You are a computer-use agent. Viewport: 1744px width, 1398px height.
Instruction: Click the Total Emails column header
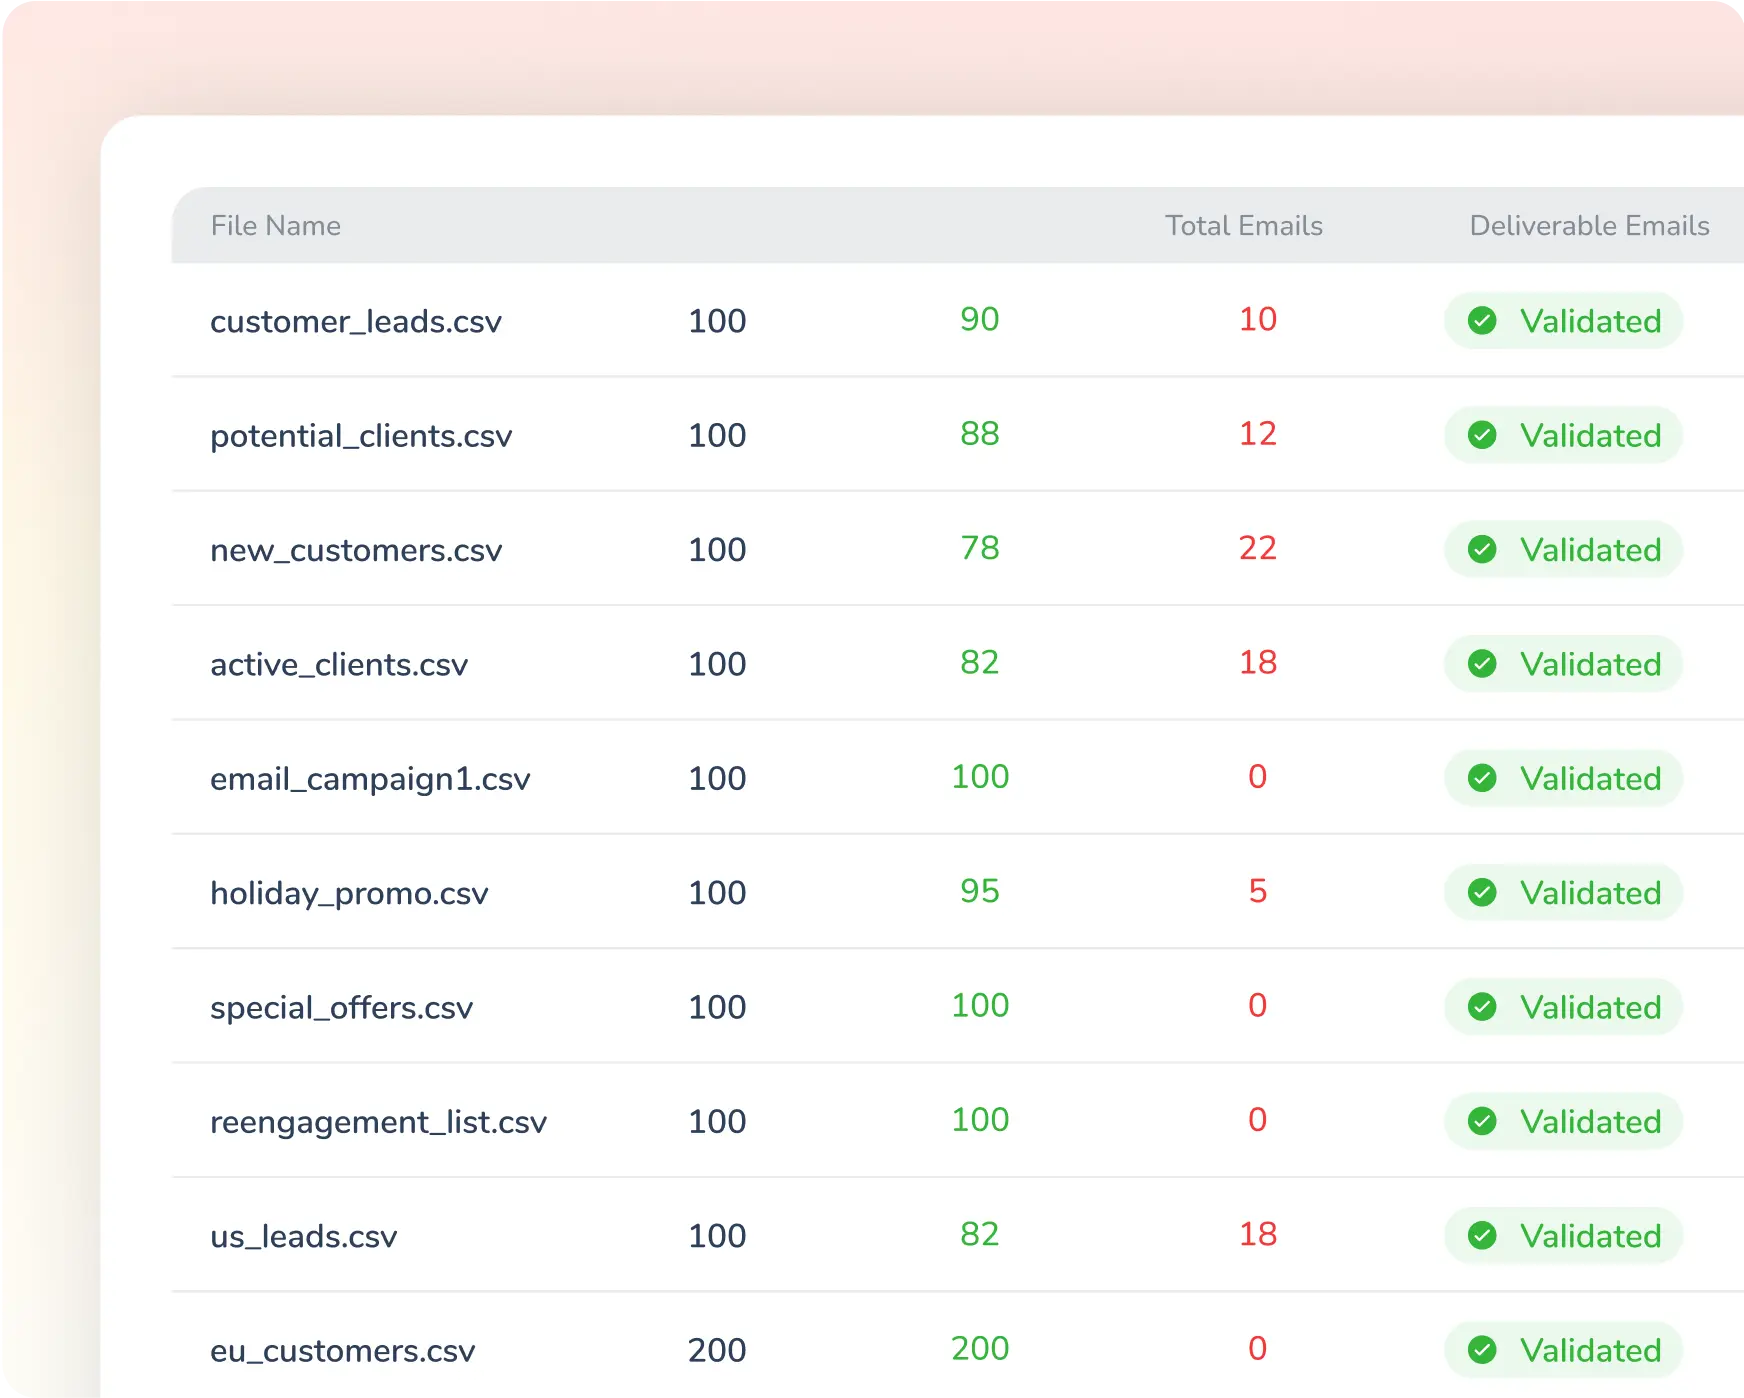[1243, 226]
